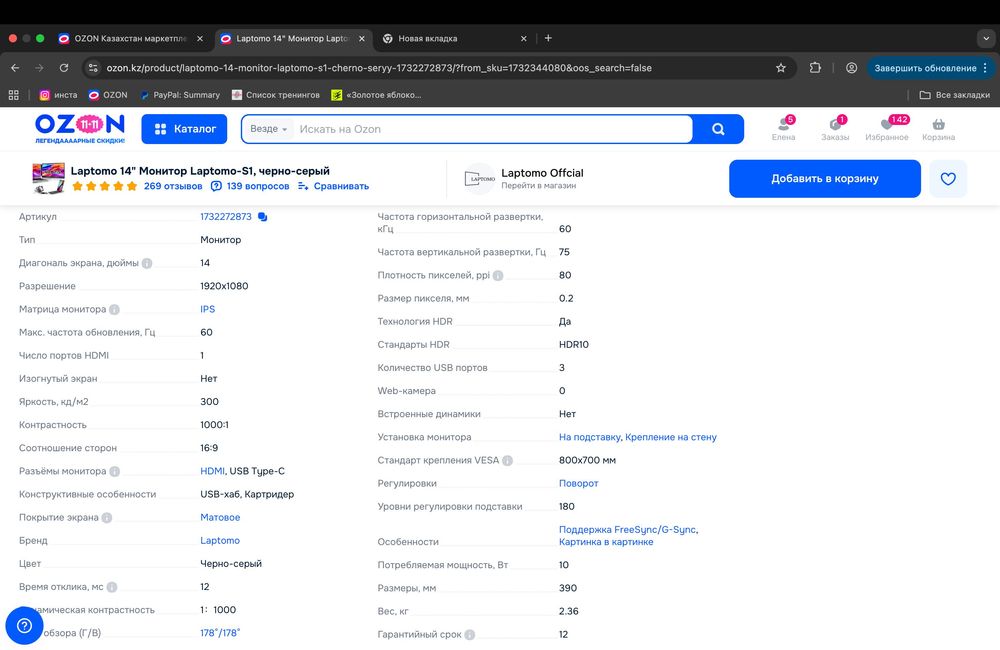Image resolution: width=1000 pixels, height=650 pixels.
Task: Copy the article number with copy icon
Action: pyautogui.click(x=262, y=217)
